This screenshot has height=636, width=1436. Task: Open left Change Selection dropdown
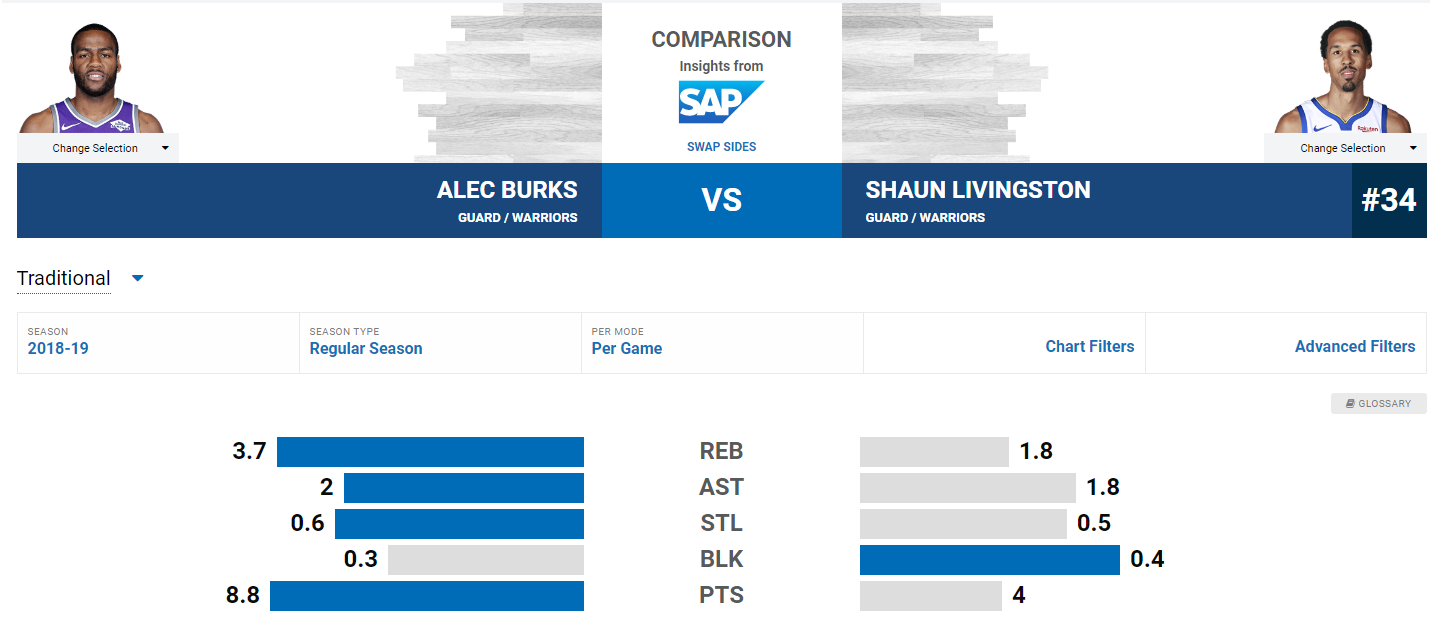98,148
